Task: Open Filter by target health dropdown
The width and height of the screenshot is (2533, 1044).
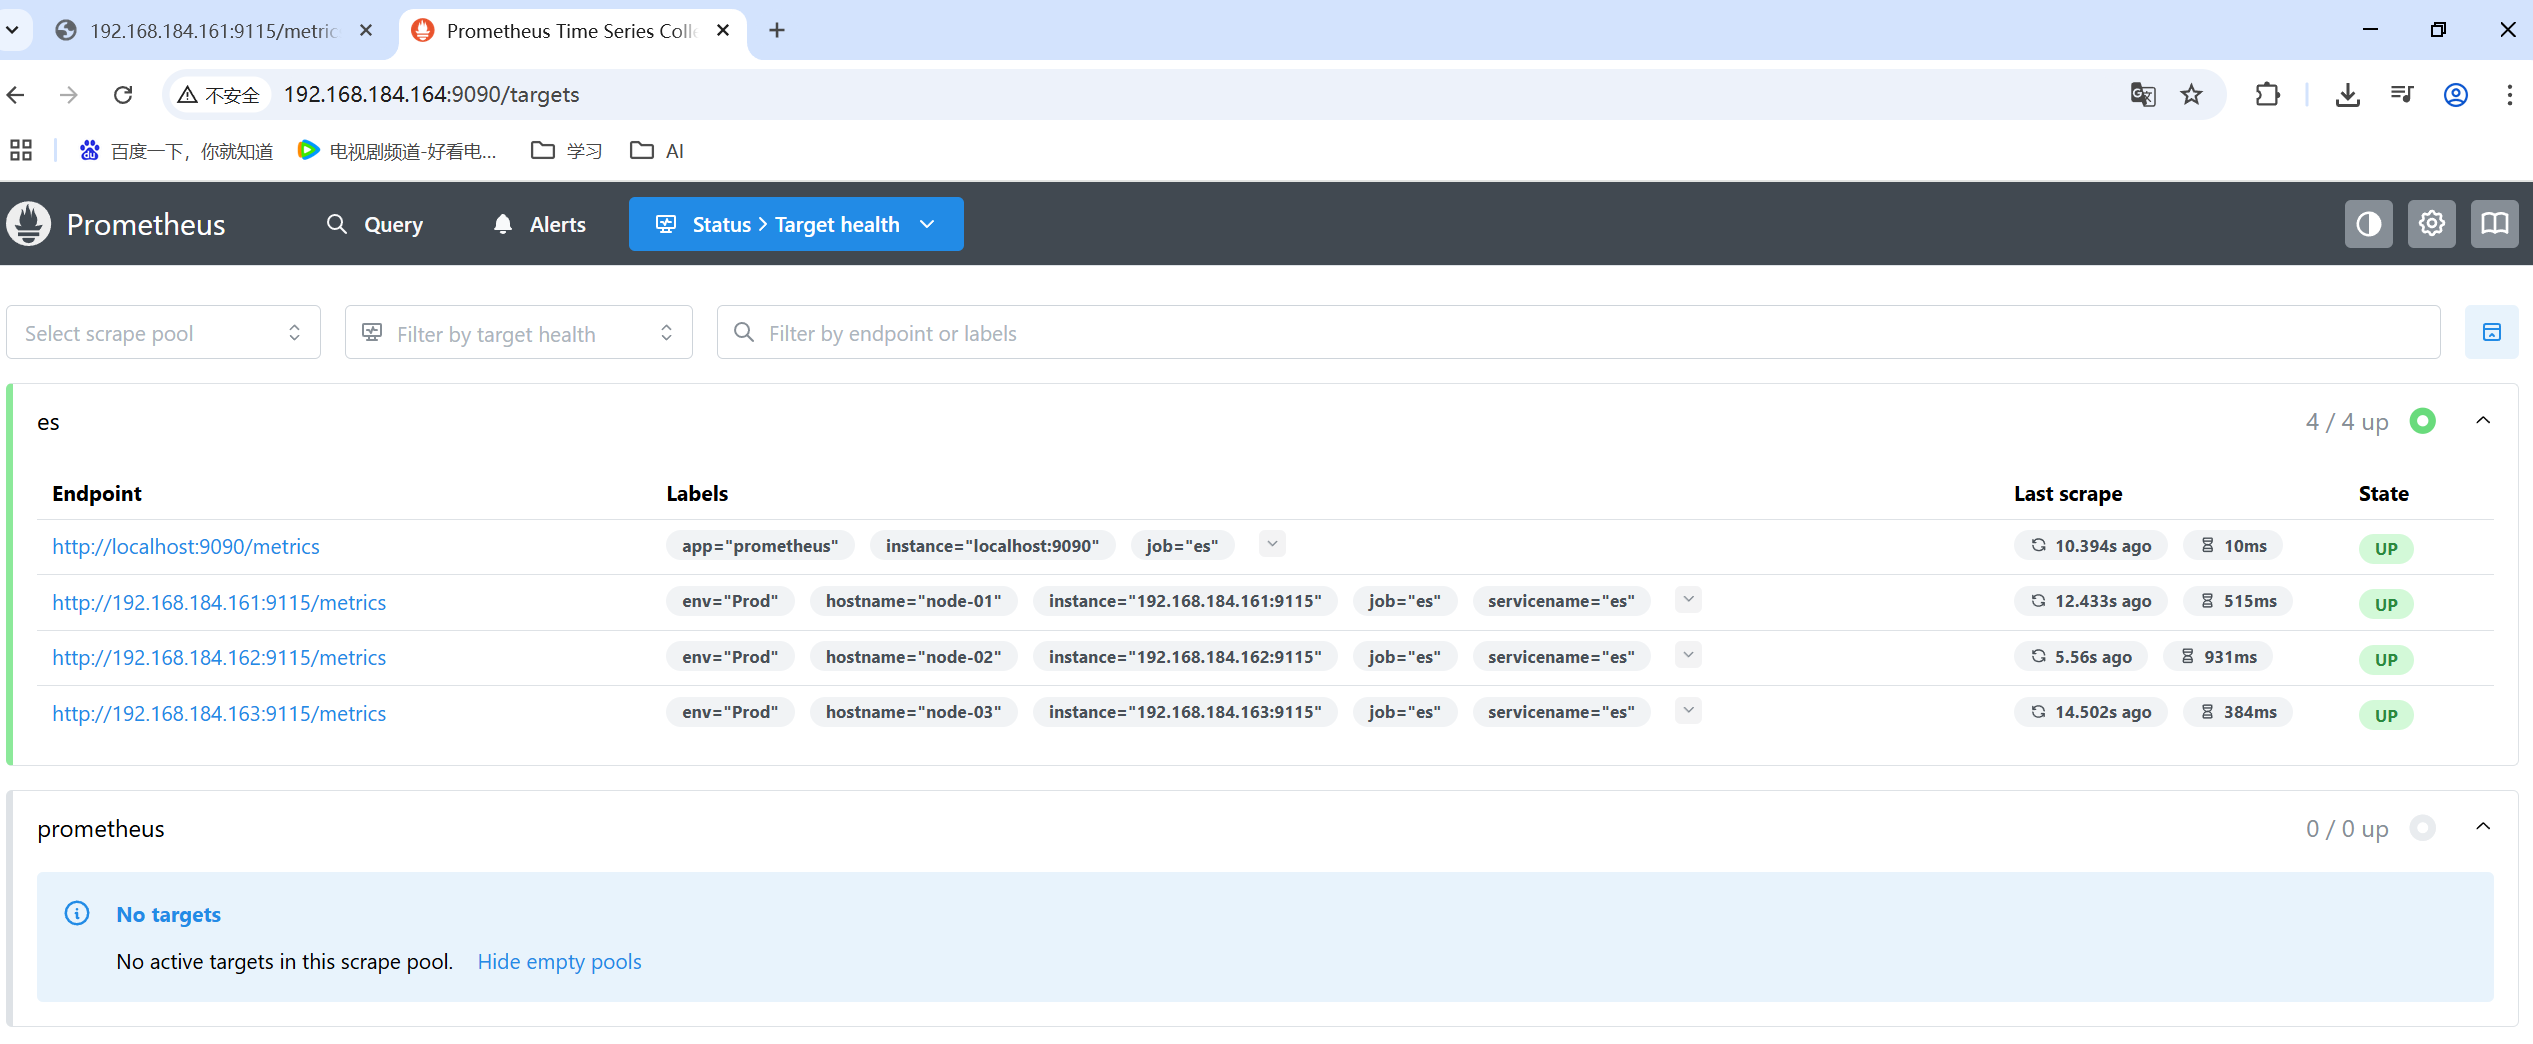Action: pyautogui.click(x=518, y=332)
